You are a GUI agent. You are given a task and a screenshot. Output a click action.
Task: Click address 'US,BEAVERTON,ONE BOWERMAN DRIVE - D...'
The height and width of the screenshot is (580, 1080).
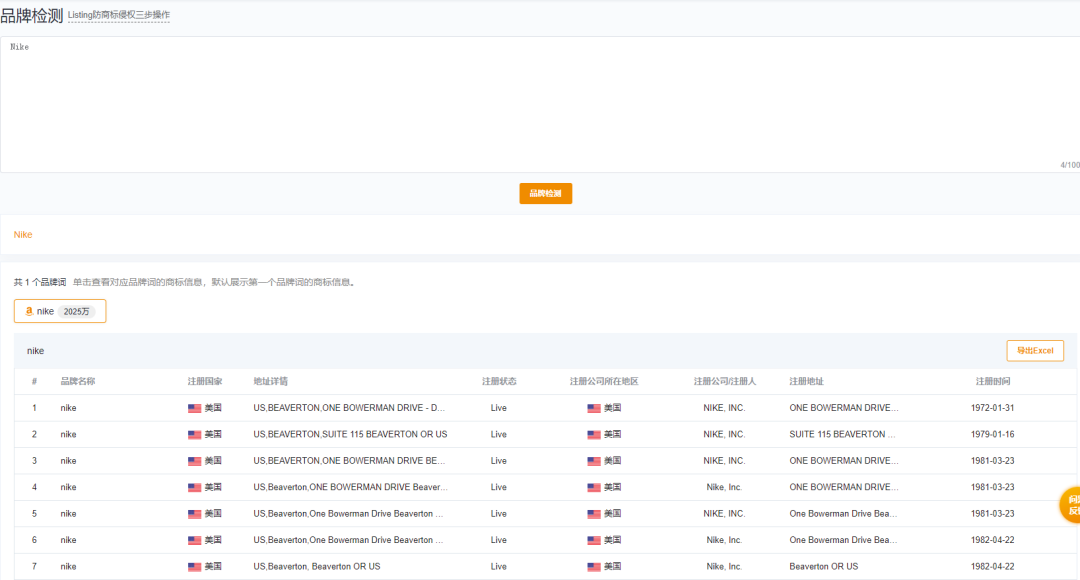(x=349, y=408)
